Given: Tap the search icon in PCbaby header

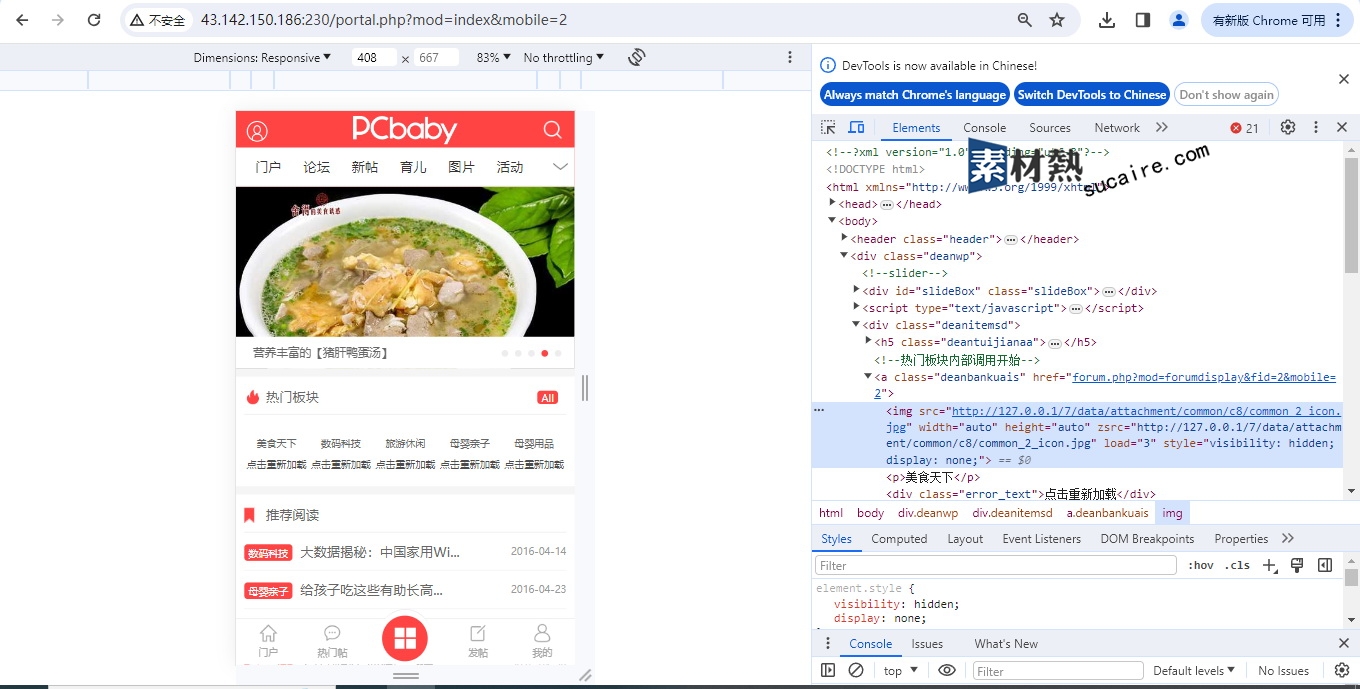Looking at the screenshot, I should 552,130.
